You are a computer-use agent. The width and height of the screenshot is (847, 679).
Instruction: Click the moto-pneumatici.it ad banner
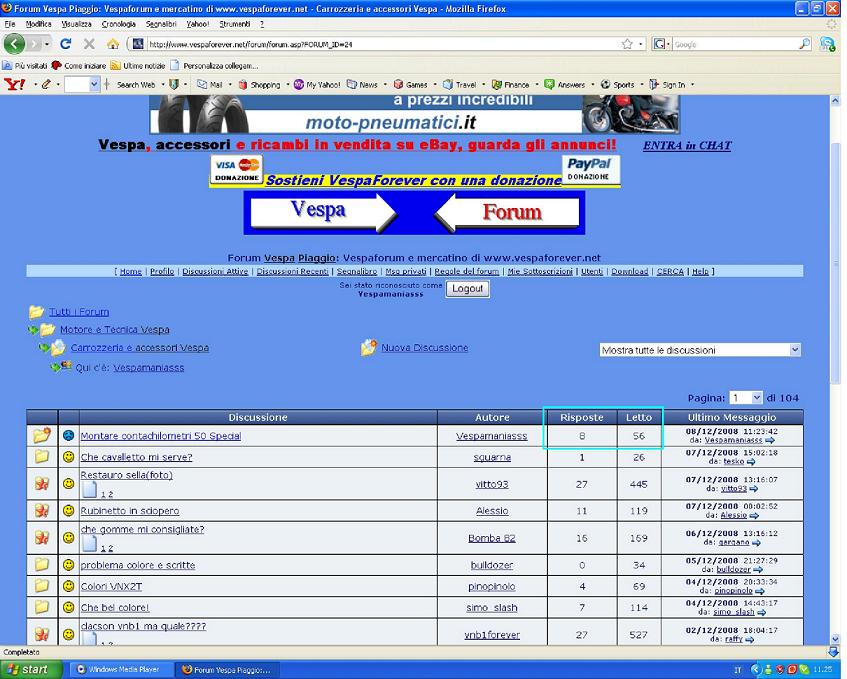[414, 114]
